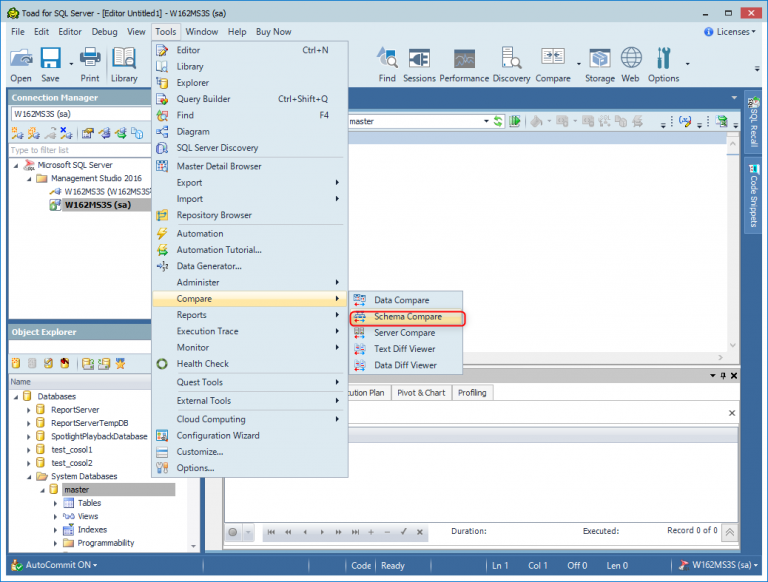768x582 pixels.
Task: Click the Type to filter list field
Action: click(80, 150)
